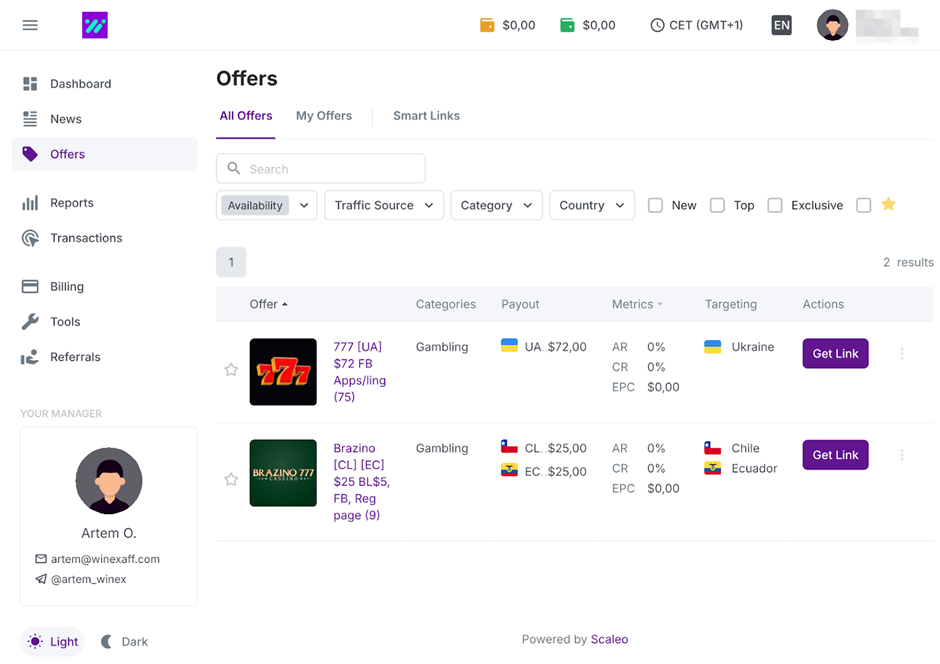Image resolution: width=940 pixels, height=664 pixels.
Task: Tick the Exclusive filter checkbox
Action: [774, 205]
